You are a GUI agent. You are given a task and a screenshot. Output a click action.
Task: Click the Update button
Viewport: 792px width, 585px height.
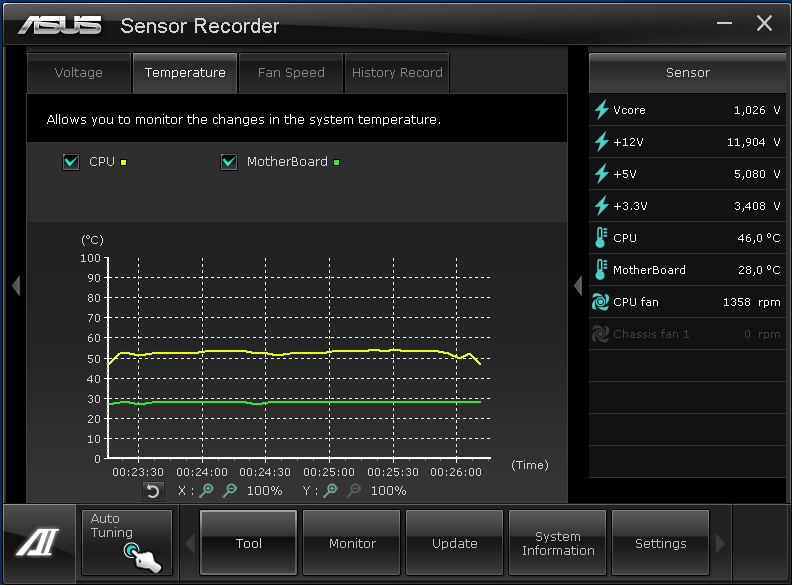(x=455, y=543)
